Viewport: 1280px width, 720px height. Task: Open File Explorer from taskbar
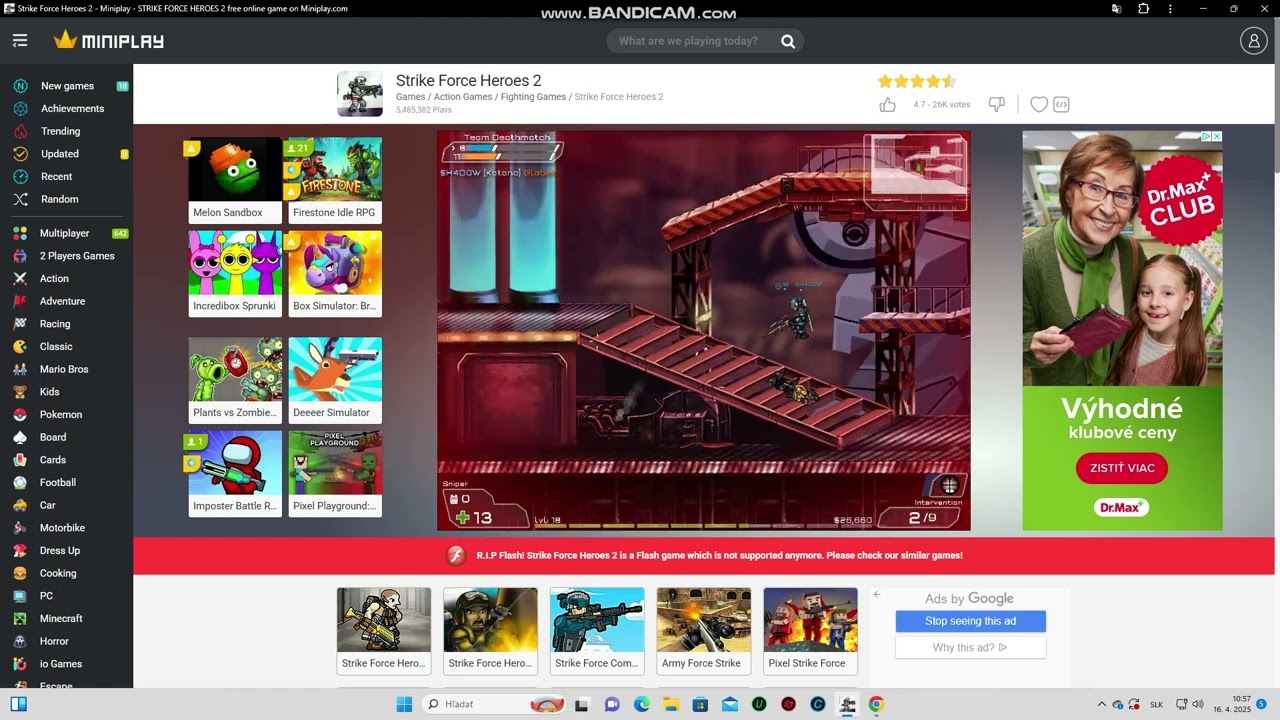click(x=671, y=704)
